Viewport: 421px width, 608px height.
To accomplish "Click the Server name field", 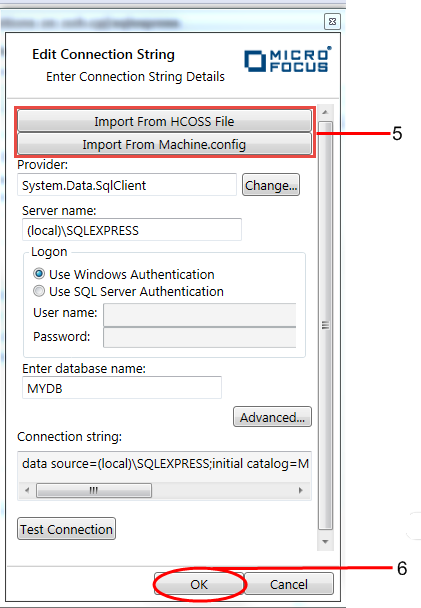I will pos(132,230).
